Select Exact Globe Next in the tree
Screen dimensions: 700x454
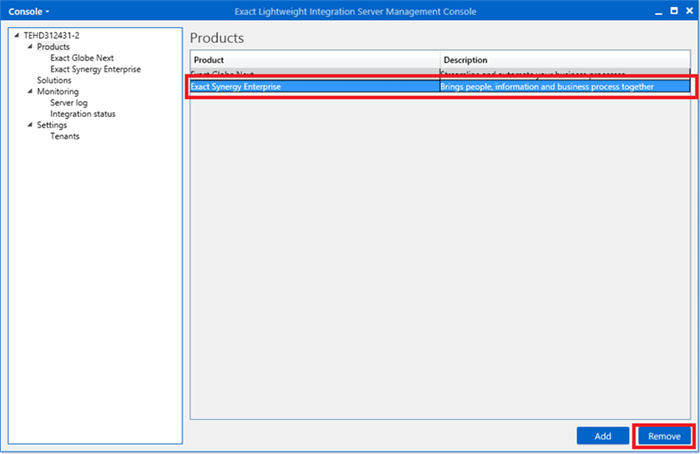click(x=82, y=58)
